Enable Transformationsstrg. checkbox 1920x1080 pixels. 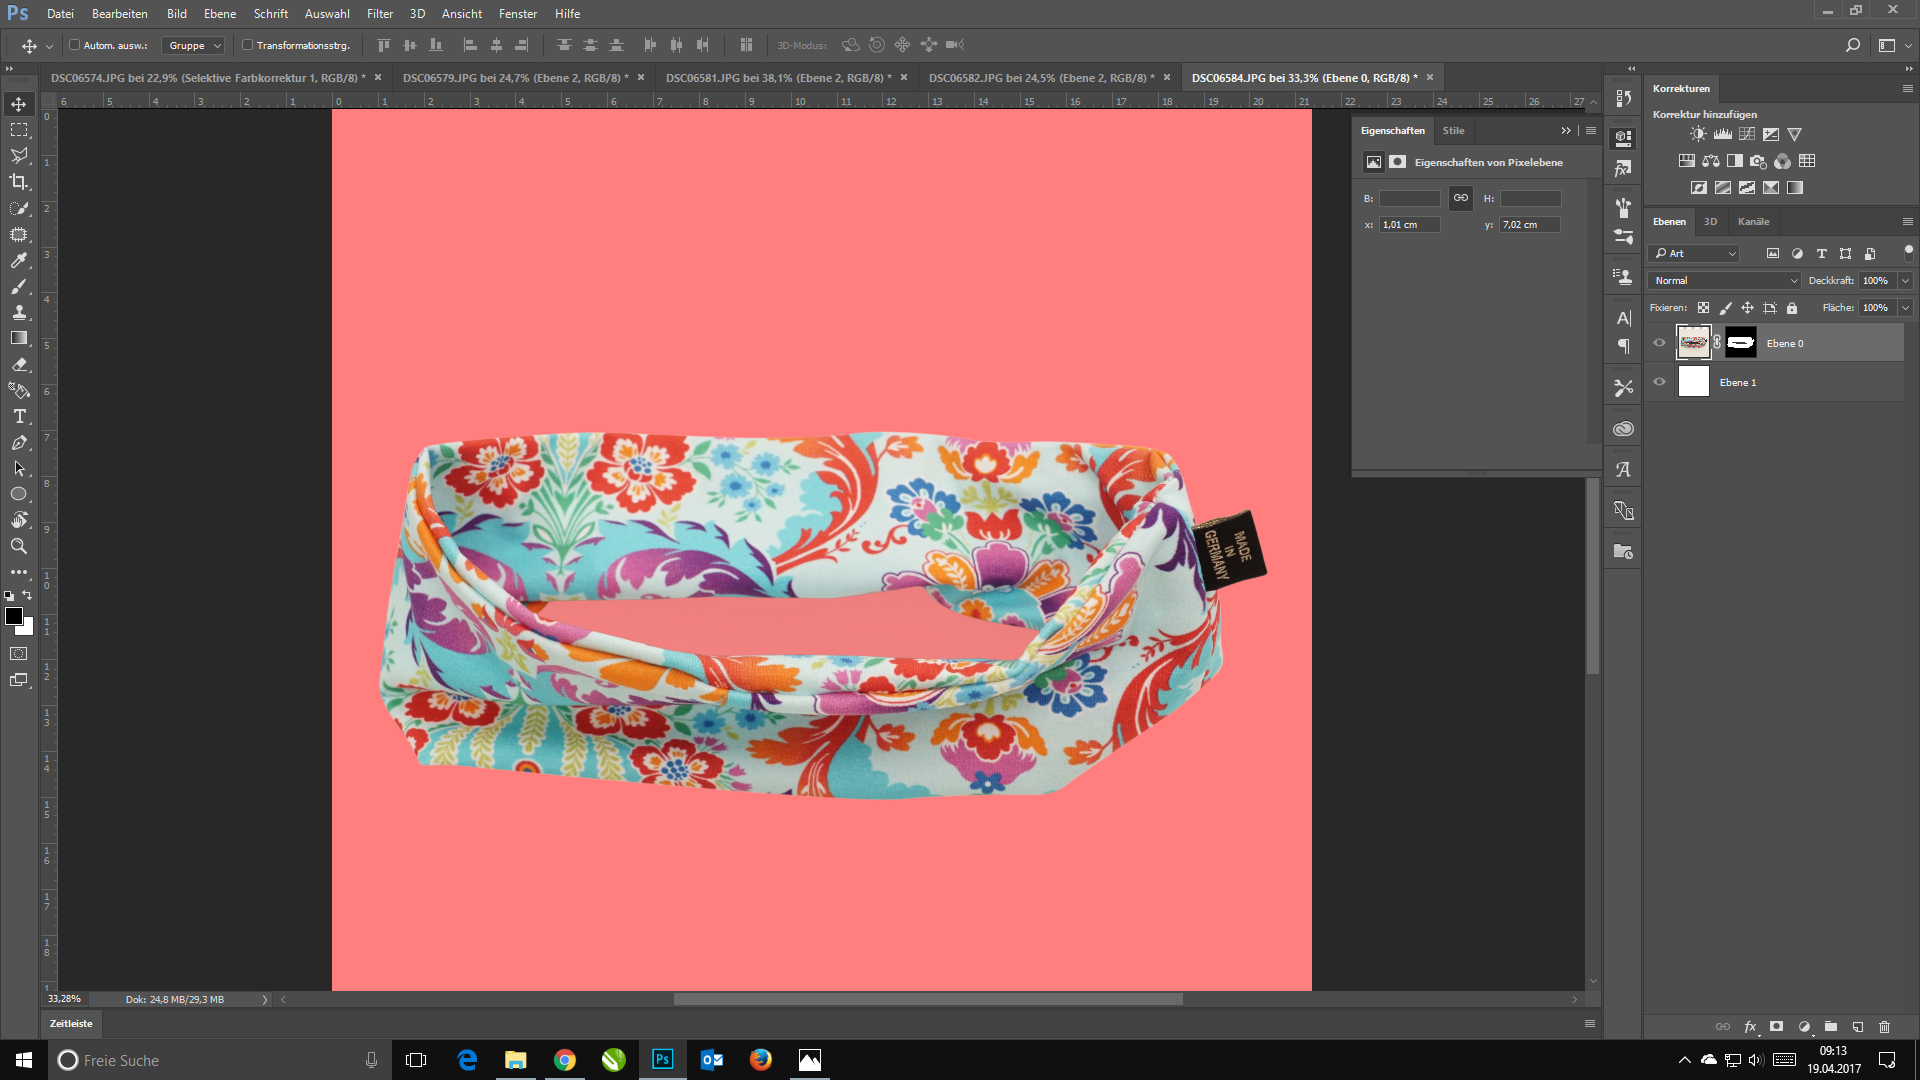coord(247,45)
